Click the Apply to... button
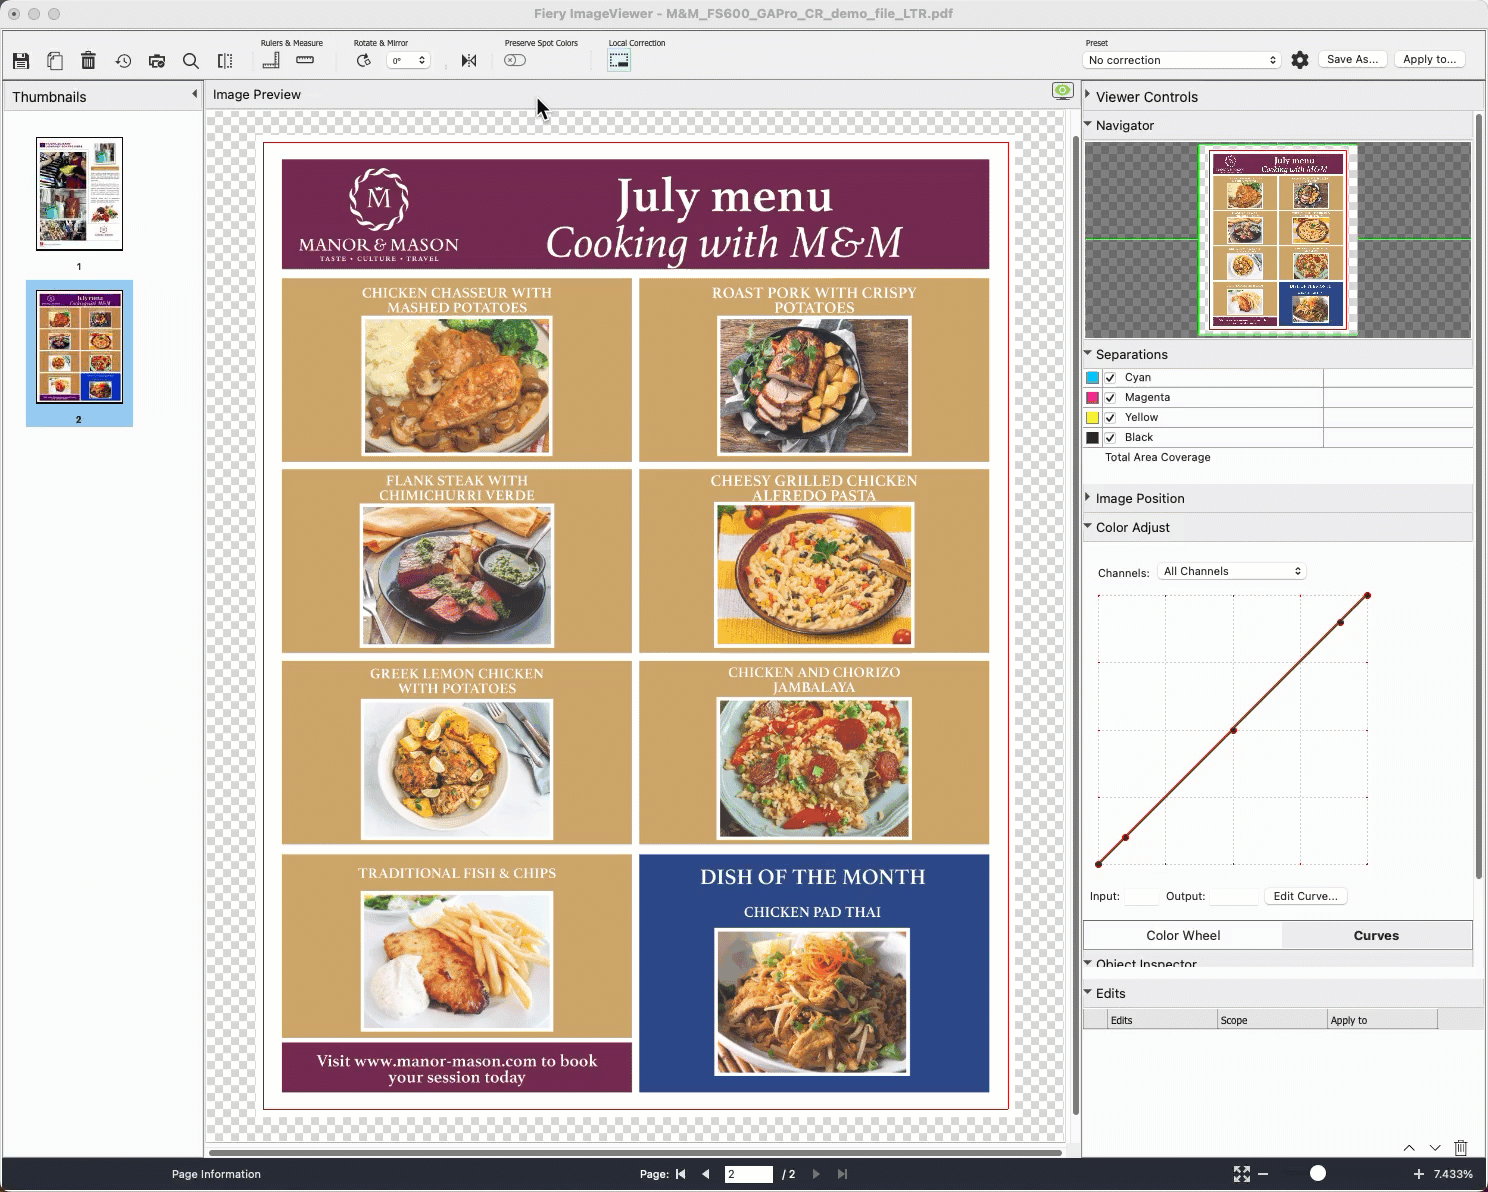Image resolution: width=1488 pixels, height=1192 pixels. [1429, 60]
